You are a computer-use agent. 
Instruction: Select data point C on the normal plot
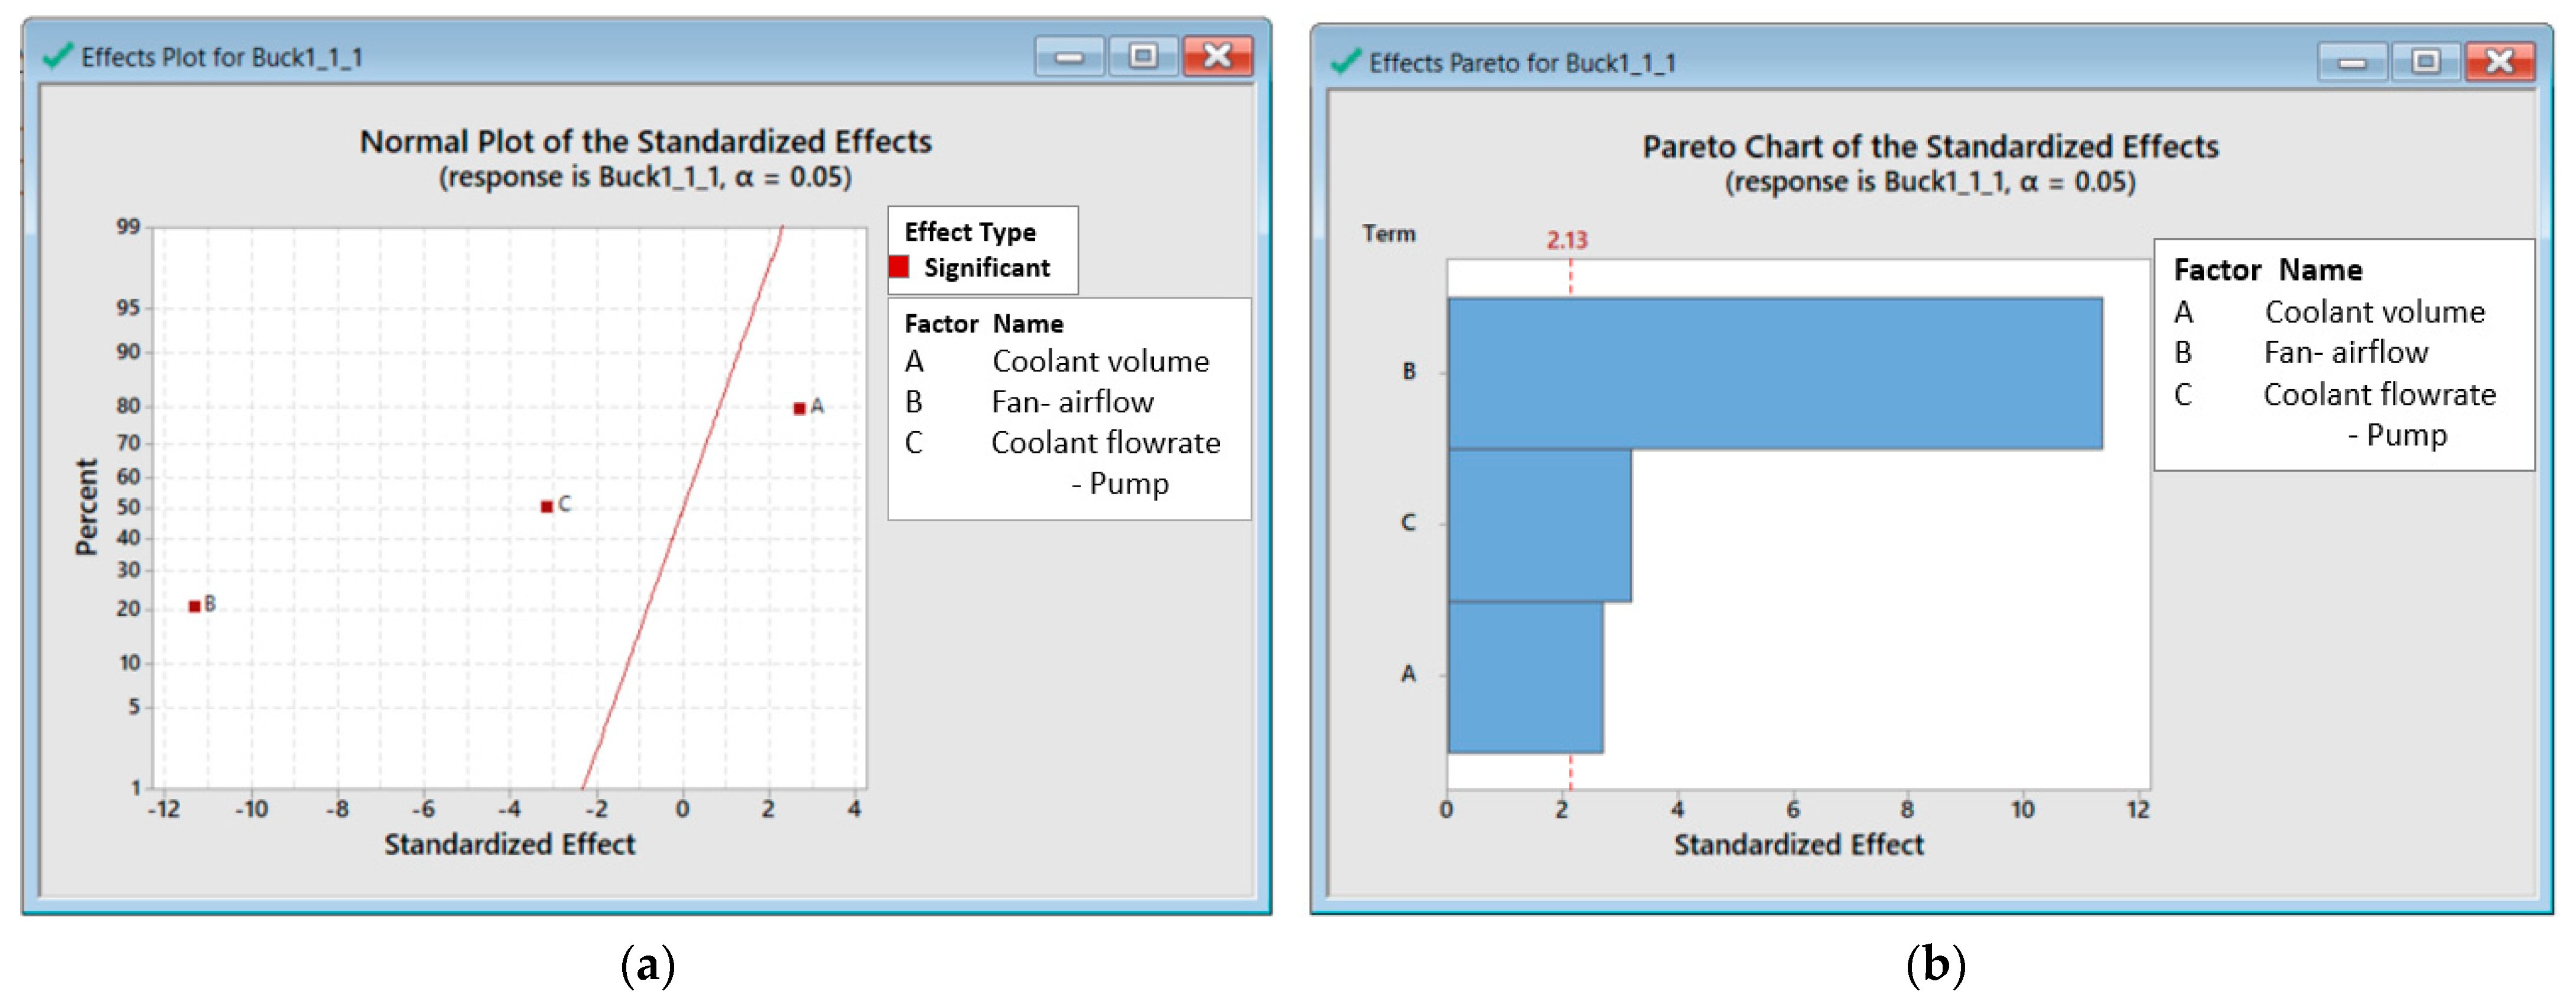[546, 506]
